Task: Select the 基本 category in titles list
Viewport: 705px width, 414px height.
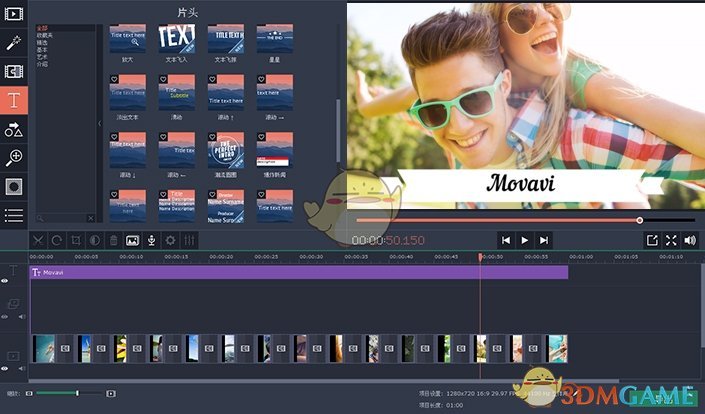Action: click(42, 49)
